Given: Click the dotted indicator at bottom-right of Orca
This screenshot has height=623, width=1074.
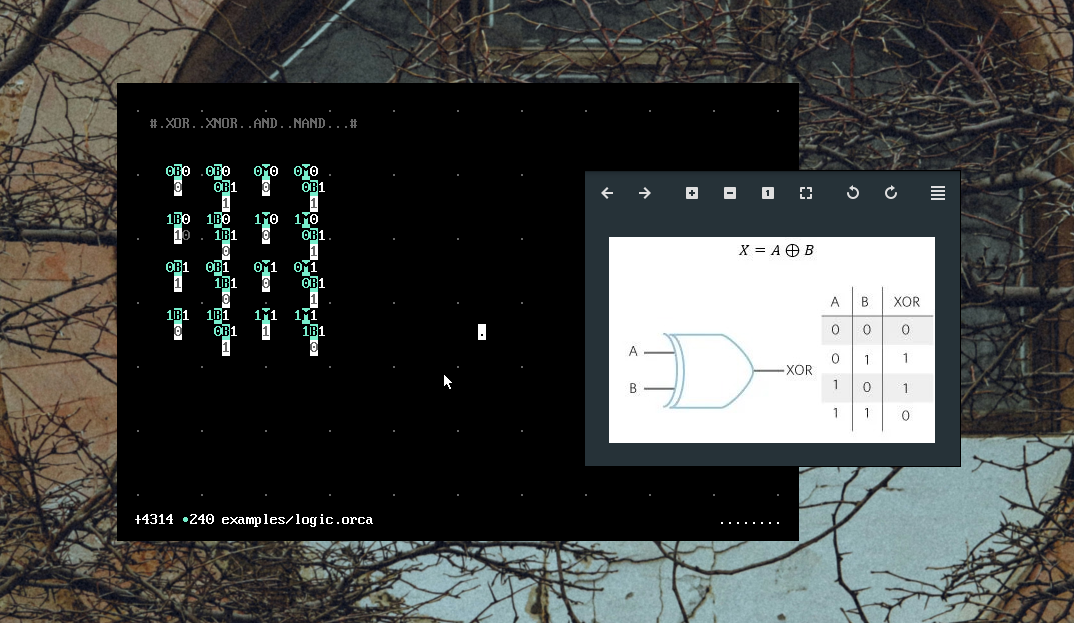Looking at the screenshot, I should coord(749,521).
